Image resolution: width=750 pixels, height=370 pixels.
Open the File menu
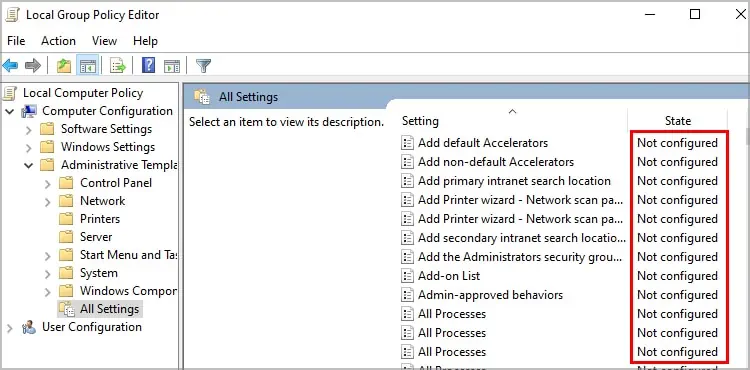[16, 41]
